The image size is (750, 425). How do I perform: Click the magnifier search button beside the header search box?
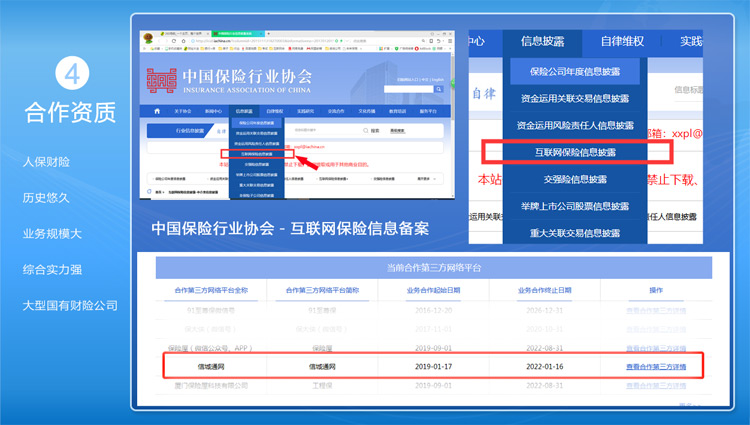tap(439, 89)
